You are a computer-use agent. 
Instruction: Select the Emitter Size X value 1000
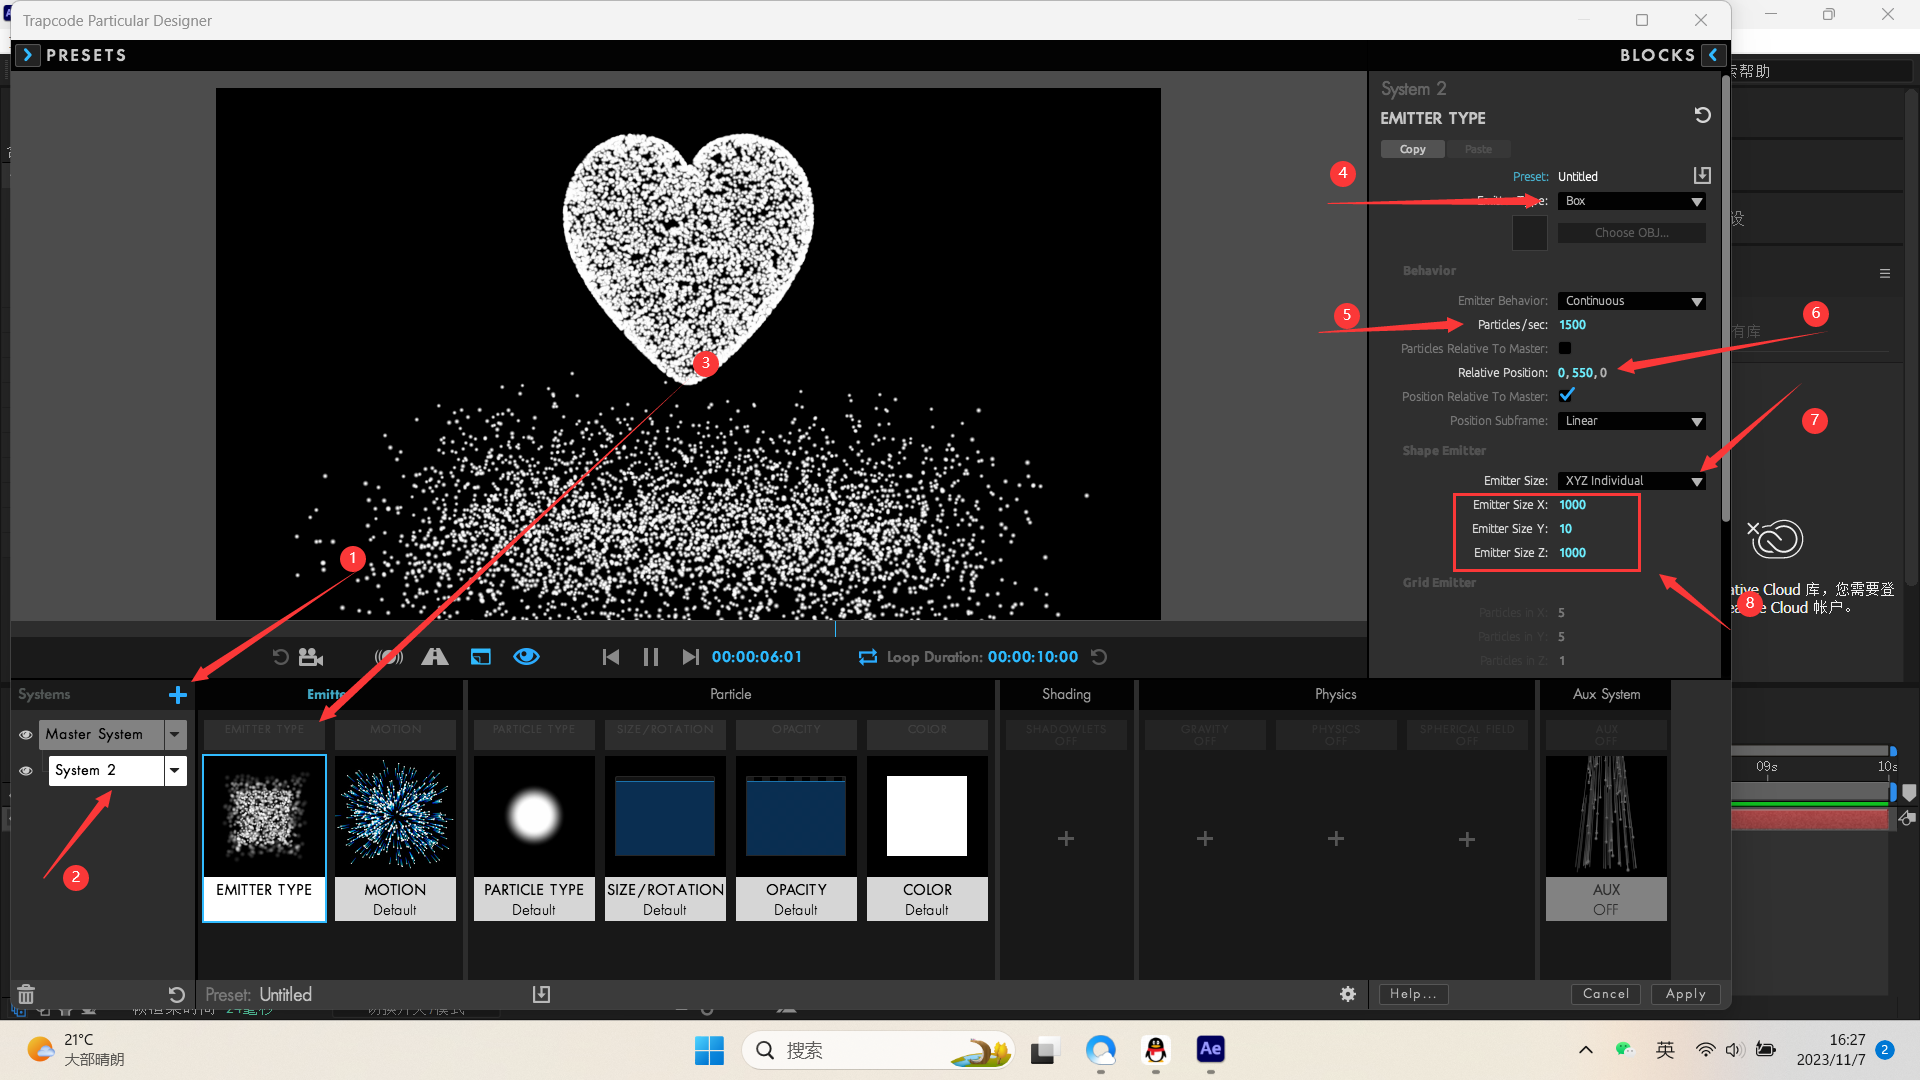1572,505
